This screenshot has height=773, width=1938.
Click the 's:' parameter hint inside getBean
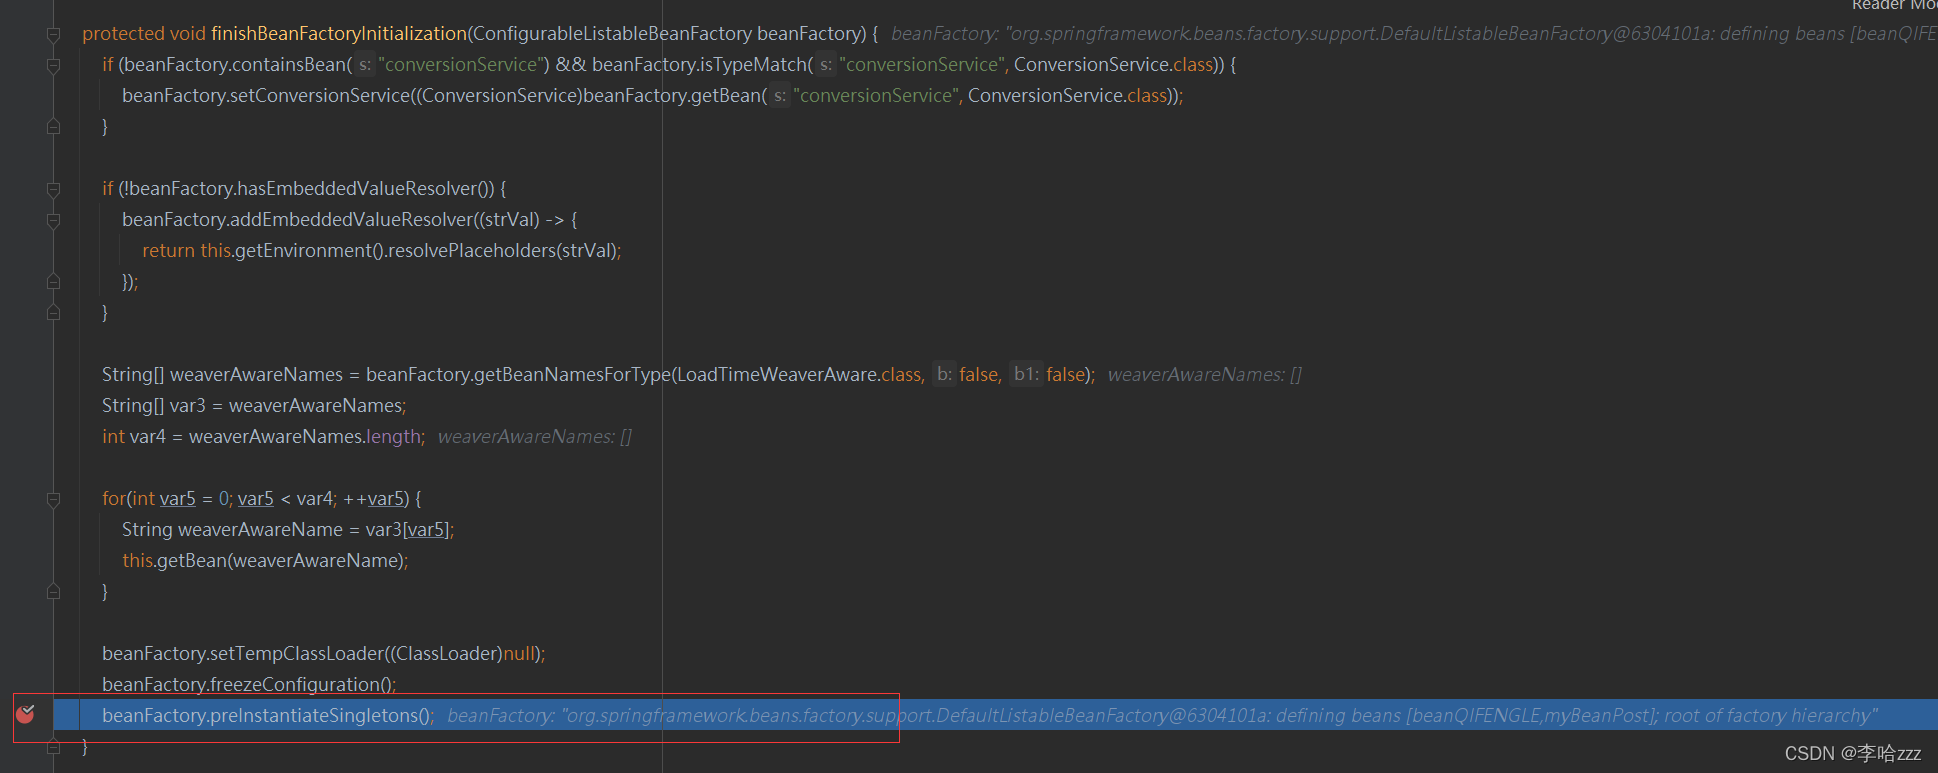(x=780, y=96)
